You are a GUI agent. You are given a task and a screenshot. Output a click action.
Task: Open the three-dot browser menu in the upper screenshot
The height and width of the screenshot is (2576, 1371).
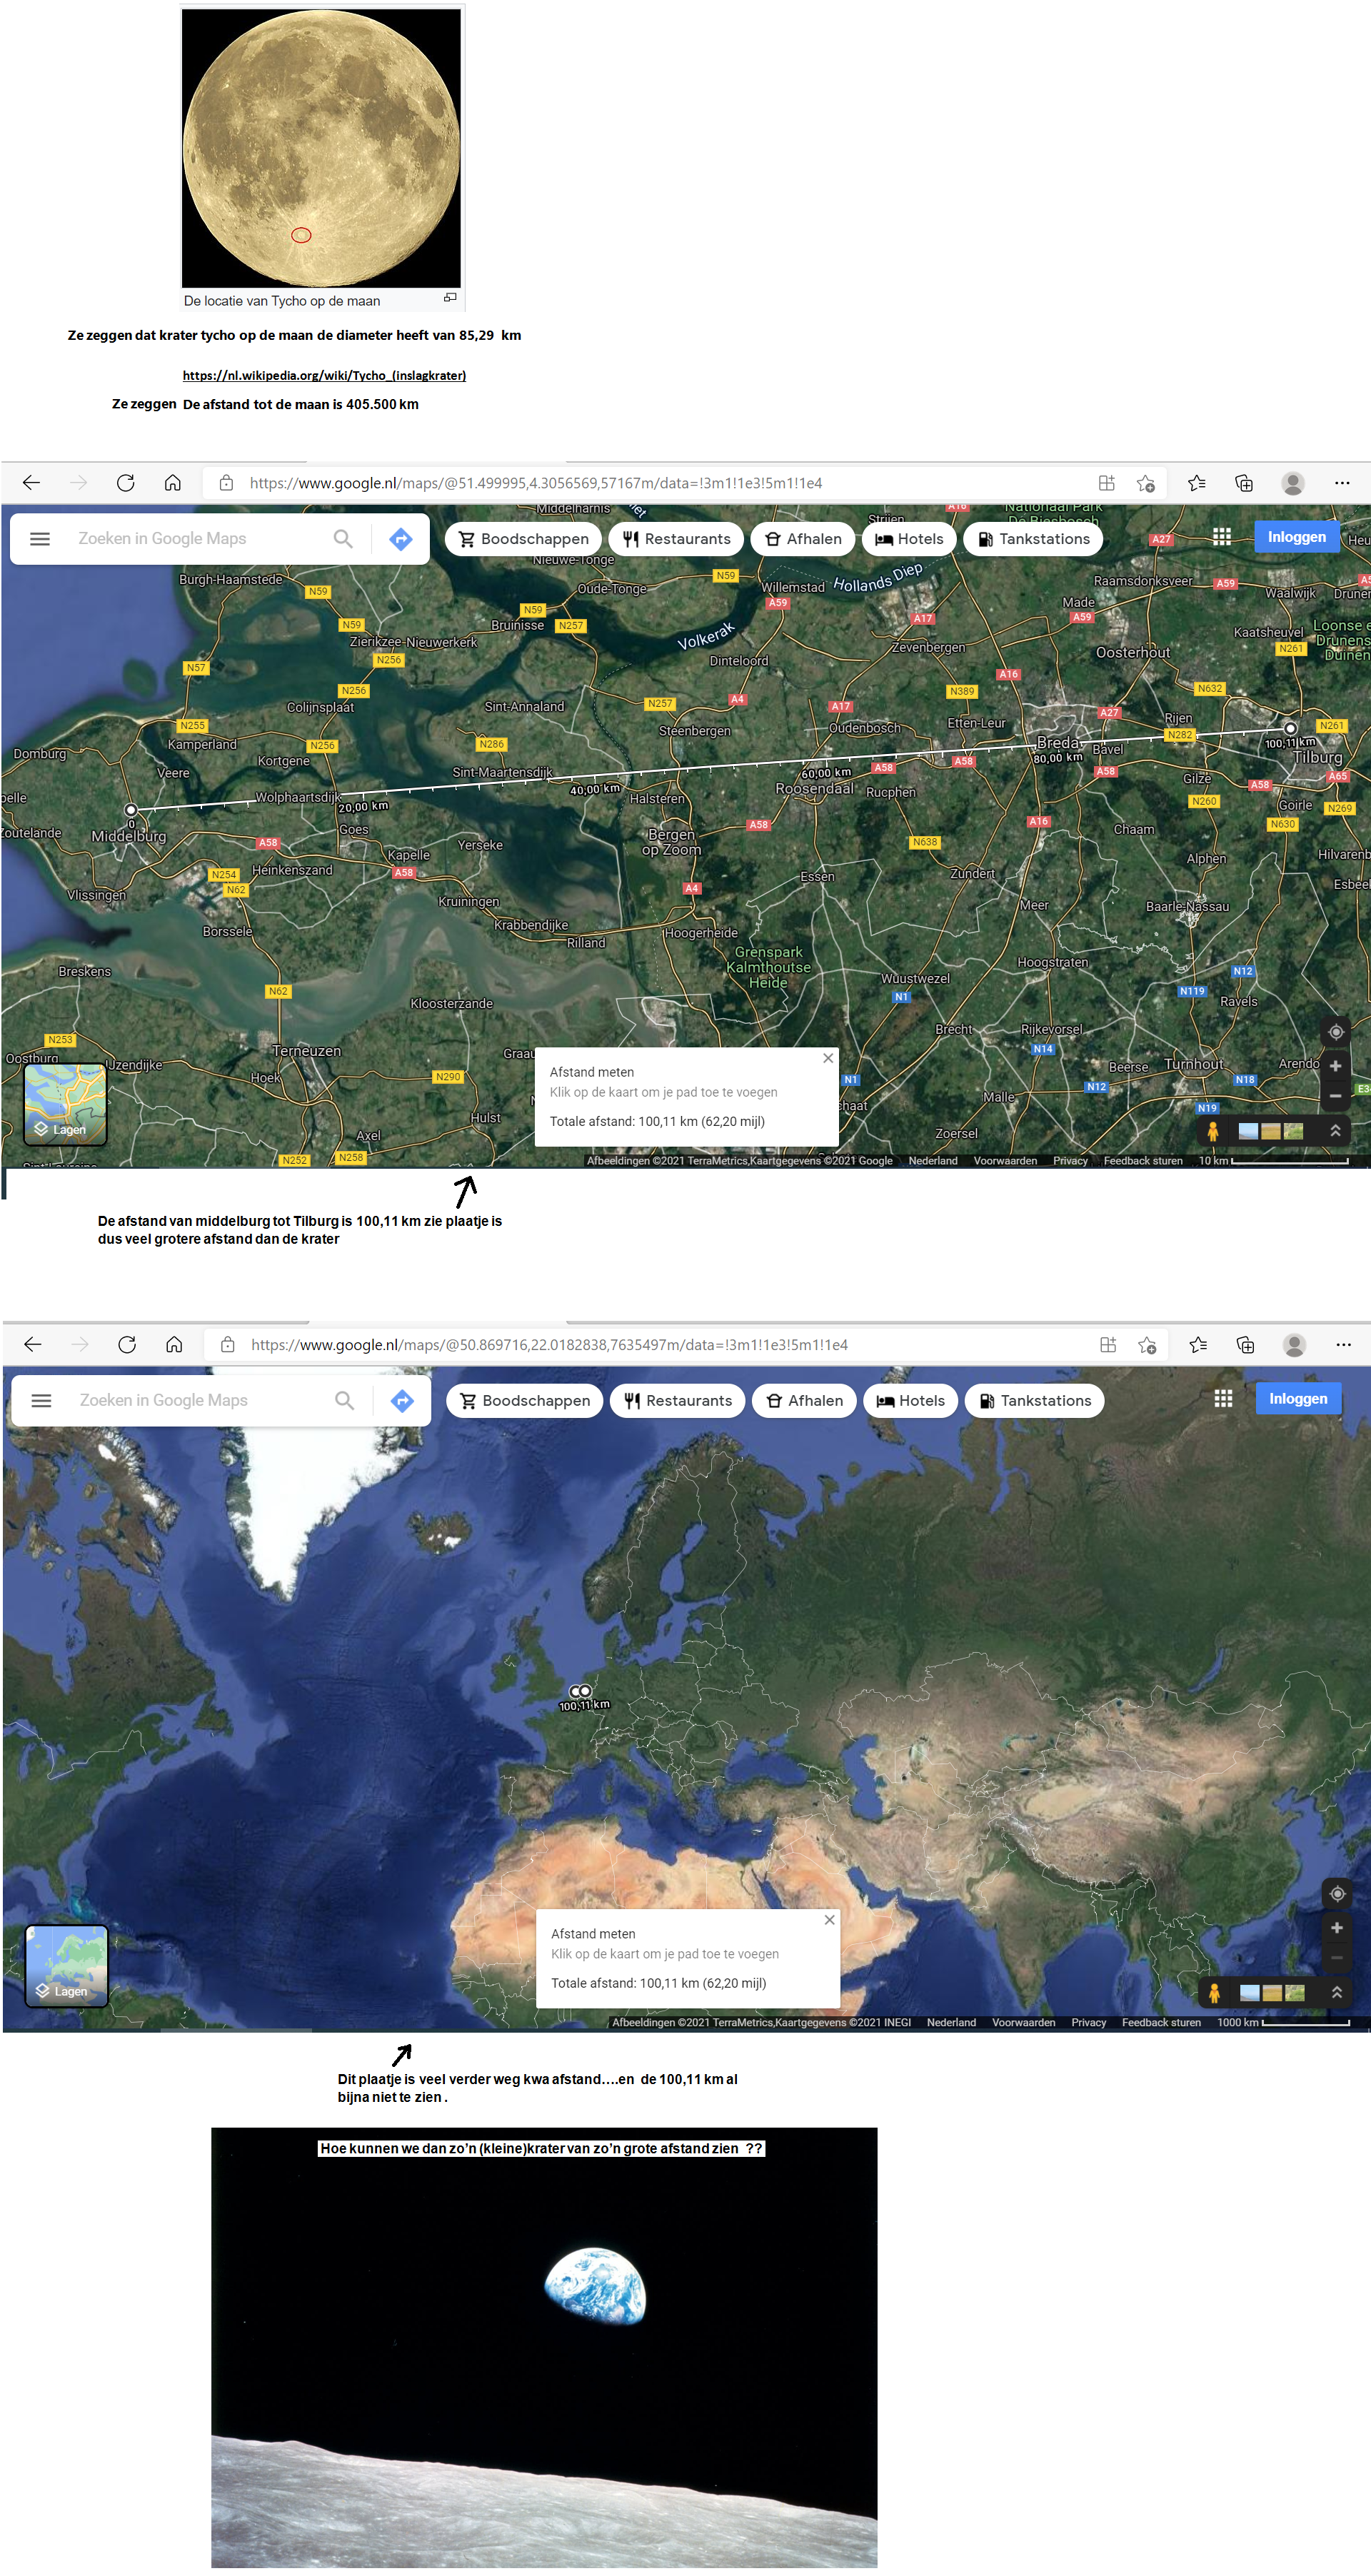pyautogui.click(x=1342, y=483)
